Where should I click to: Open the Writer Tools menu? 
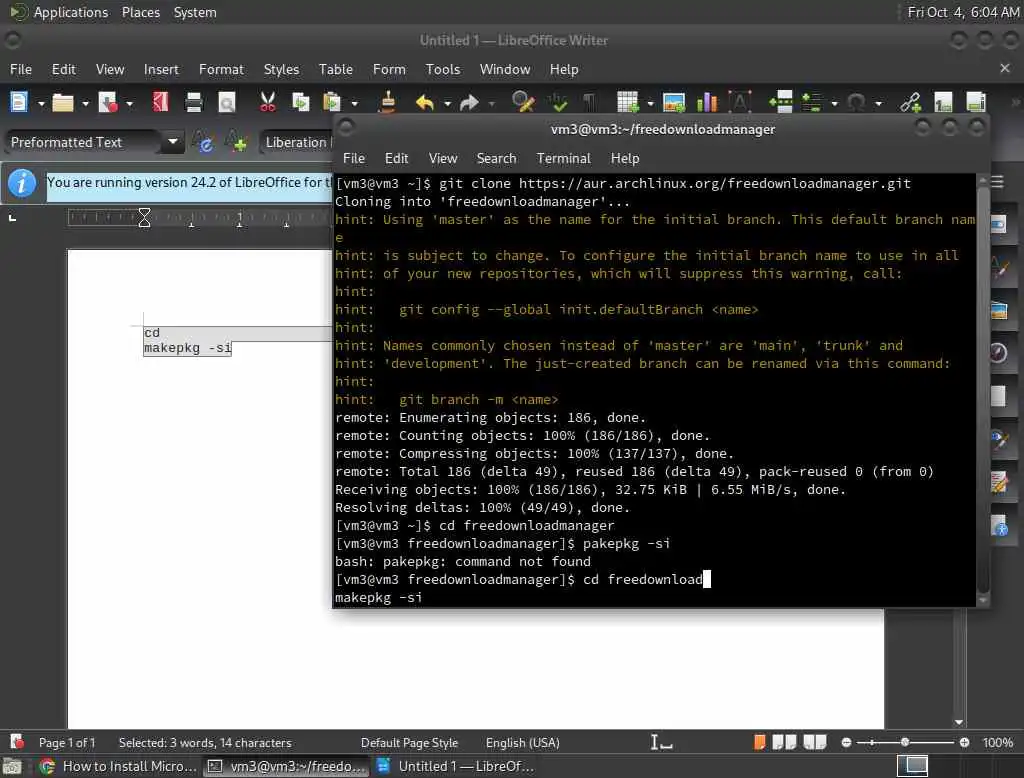click(443, 69)
